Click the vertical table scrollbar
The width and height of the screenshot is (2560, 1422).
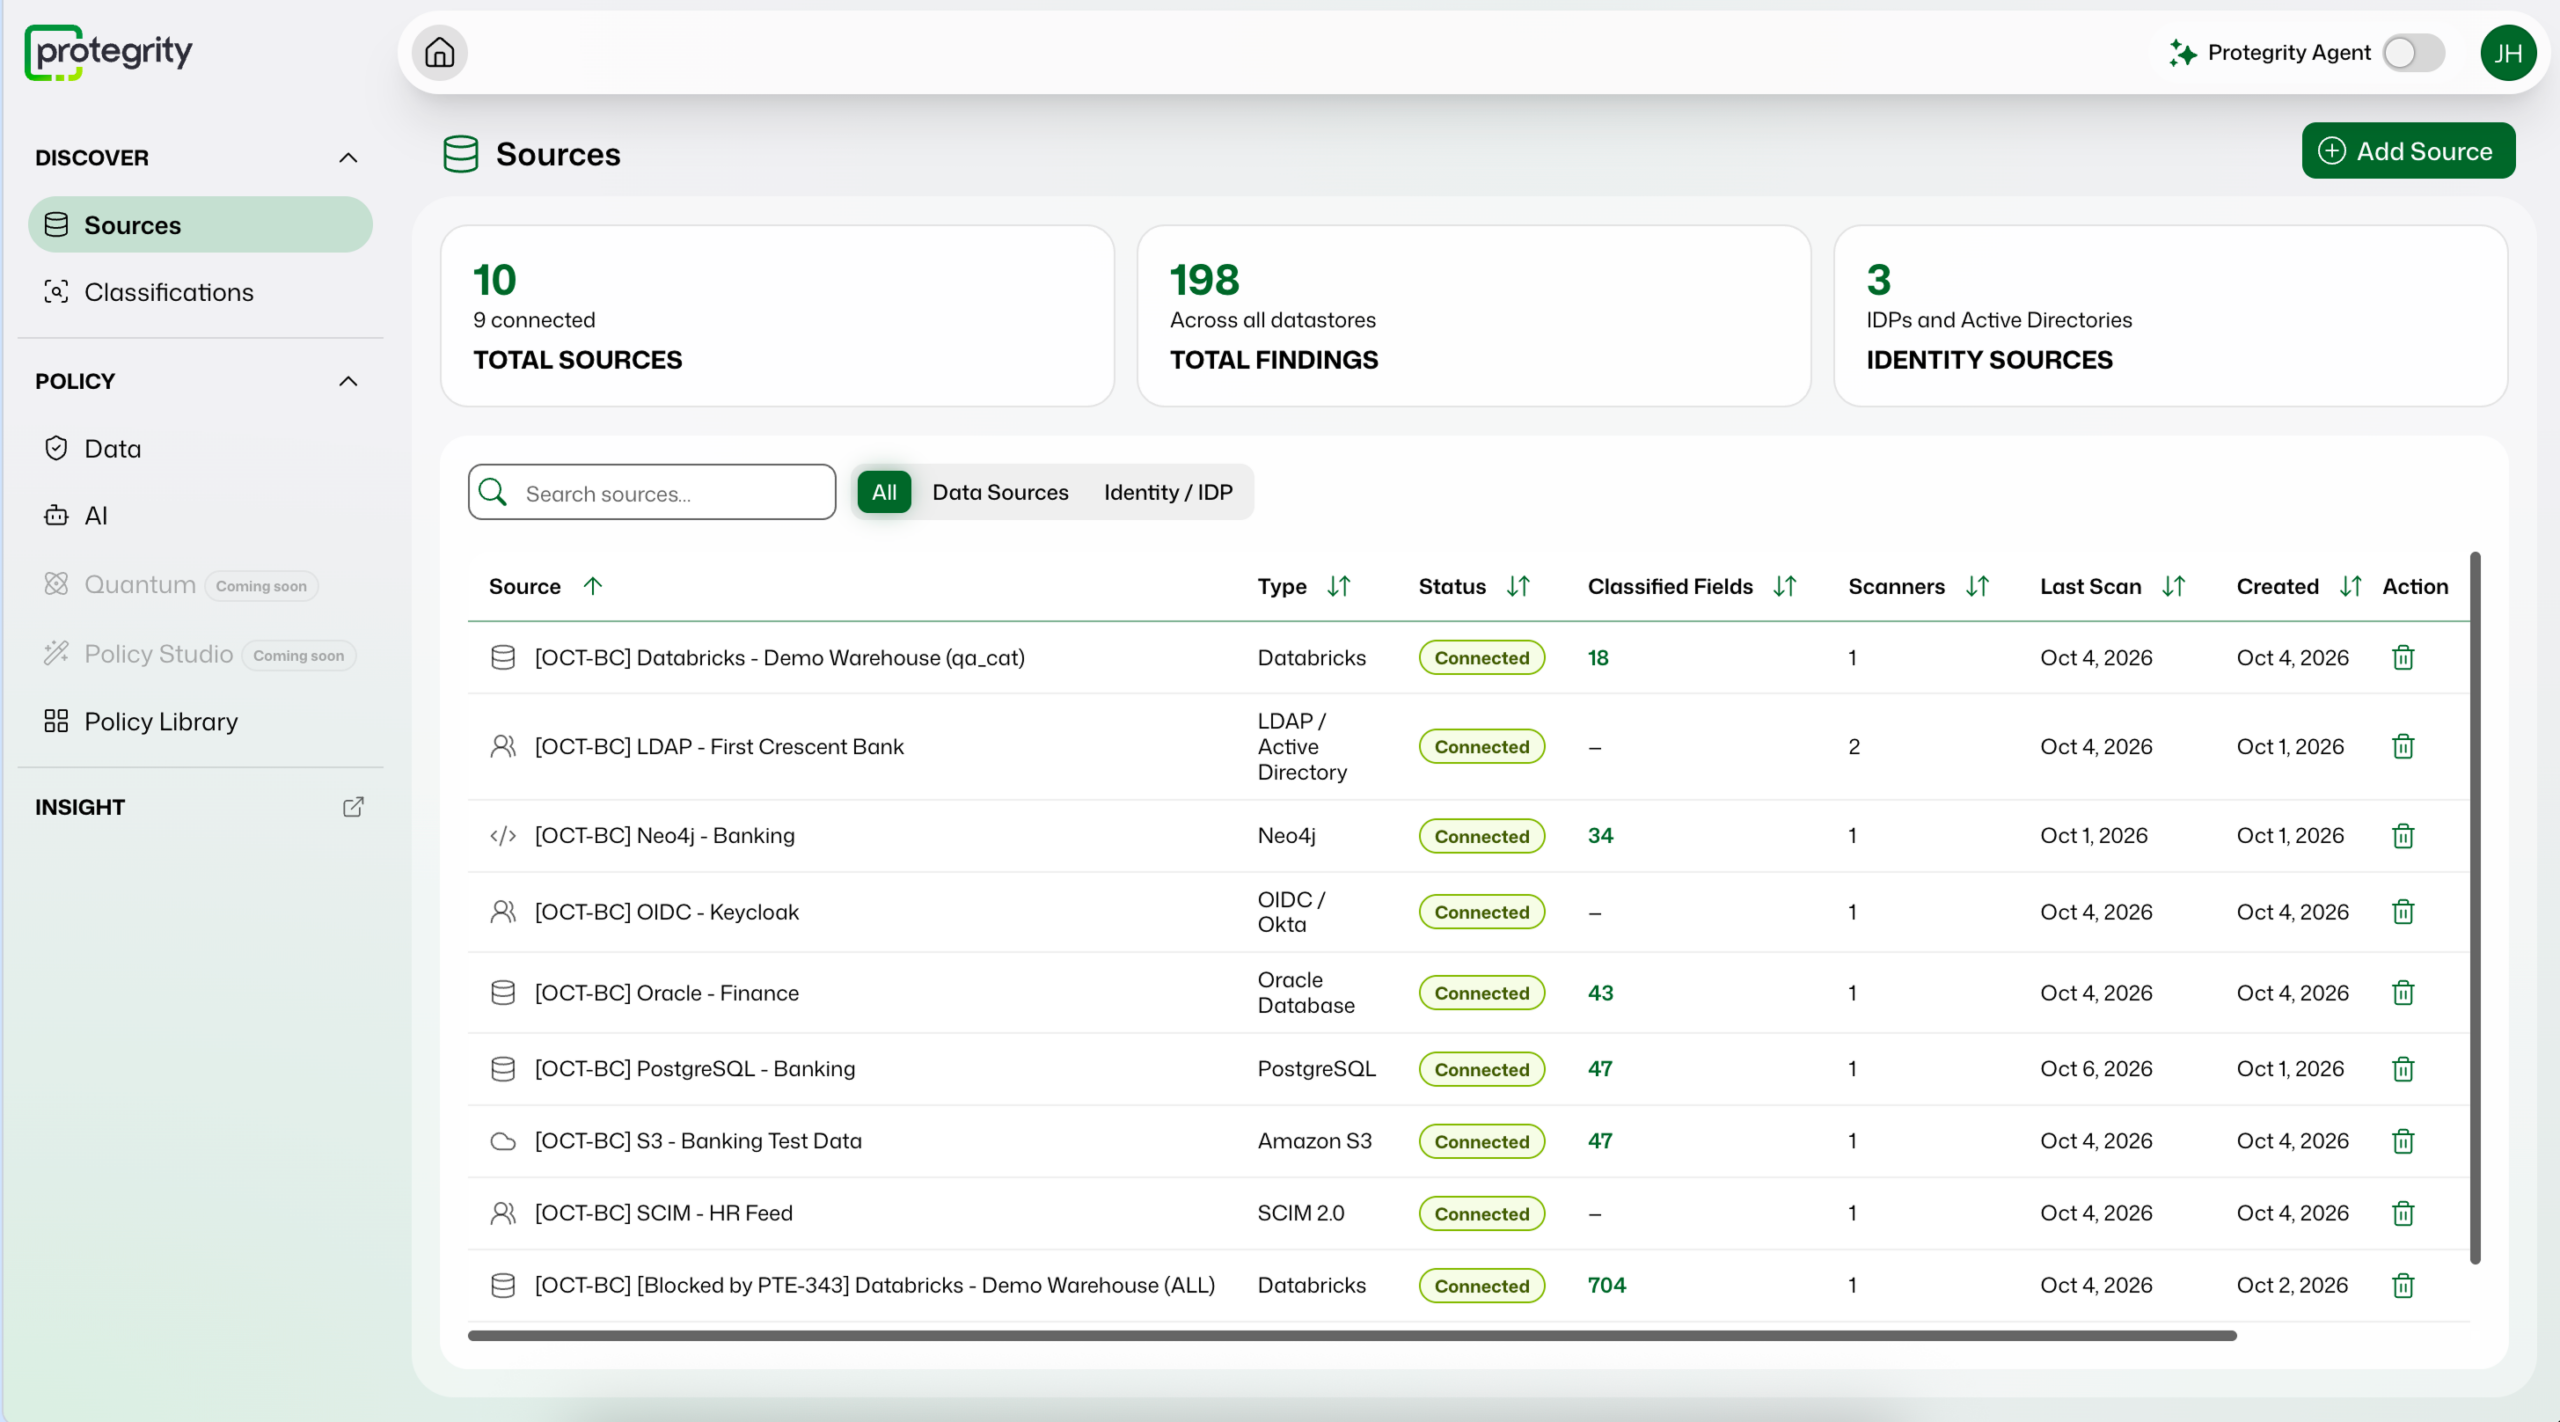2475,907
